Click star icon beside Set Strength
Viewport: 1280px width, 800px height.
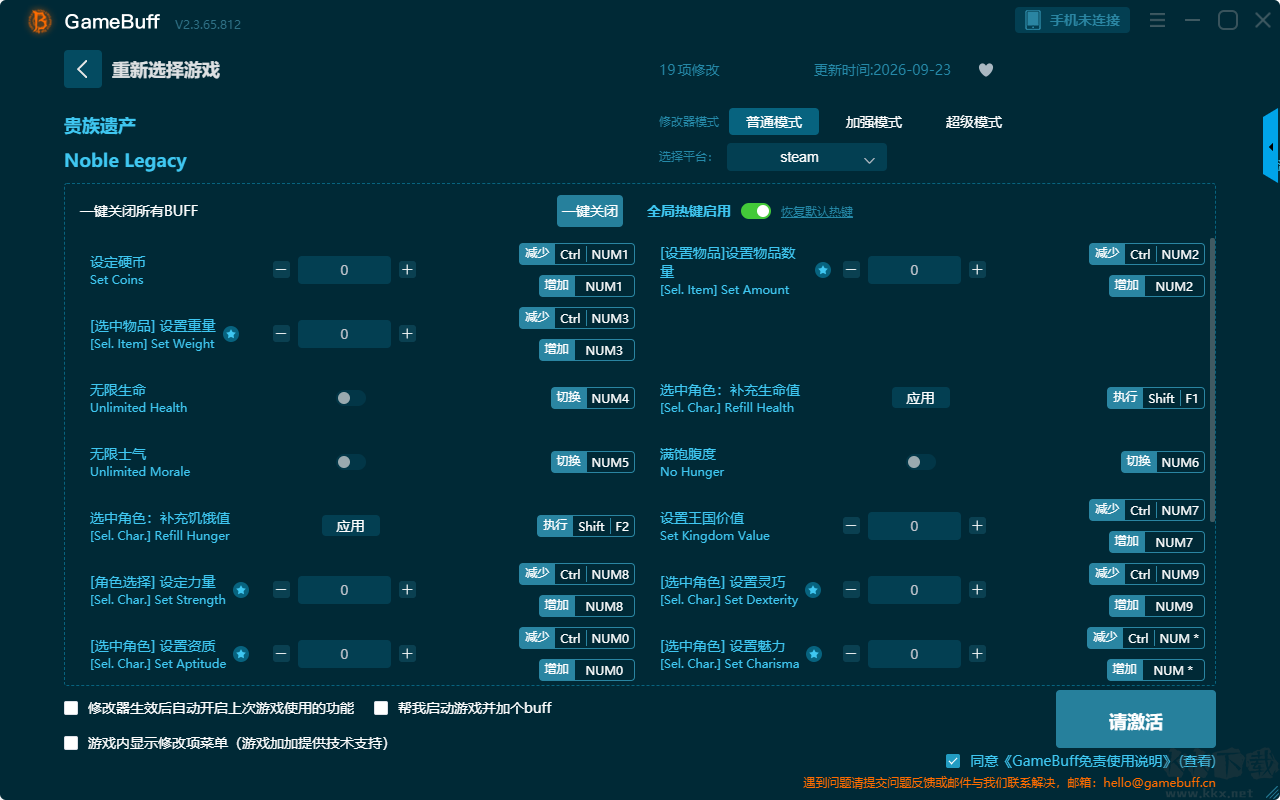(241, 590)
